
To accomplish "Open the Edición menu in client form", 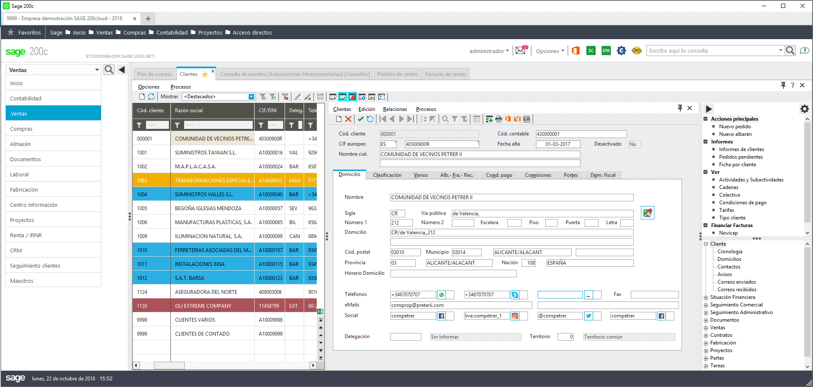I will [367, 109].
